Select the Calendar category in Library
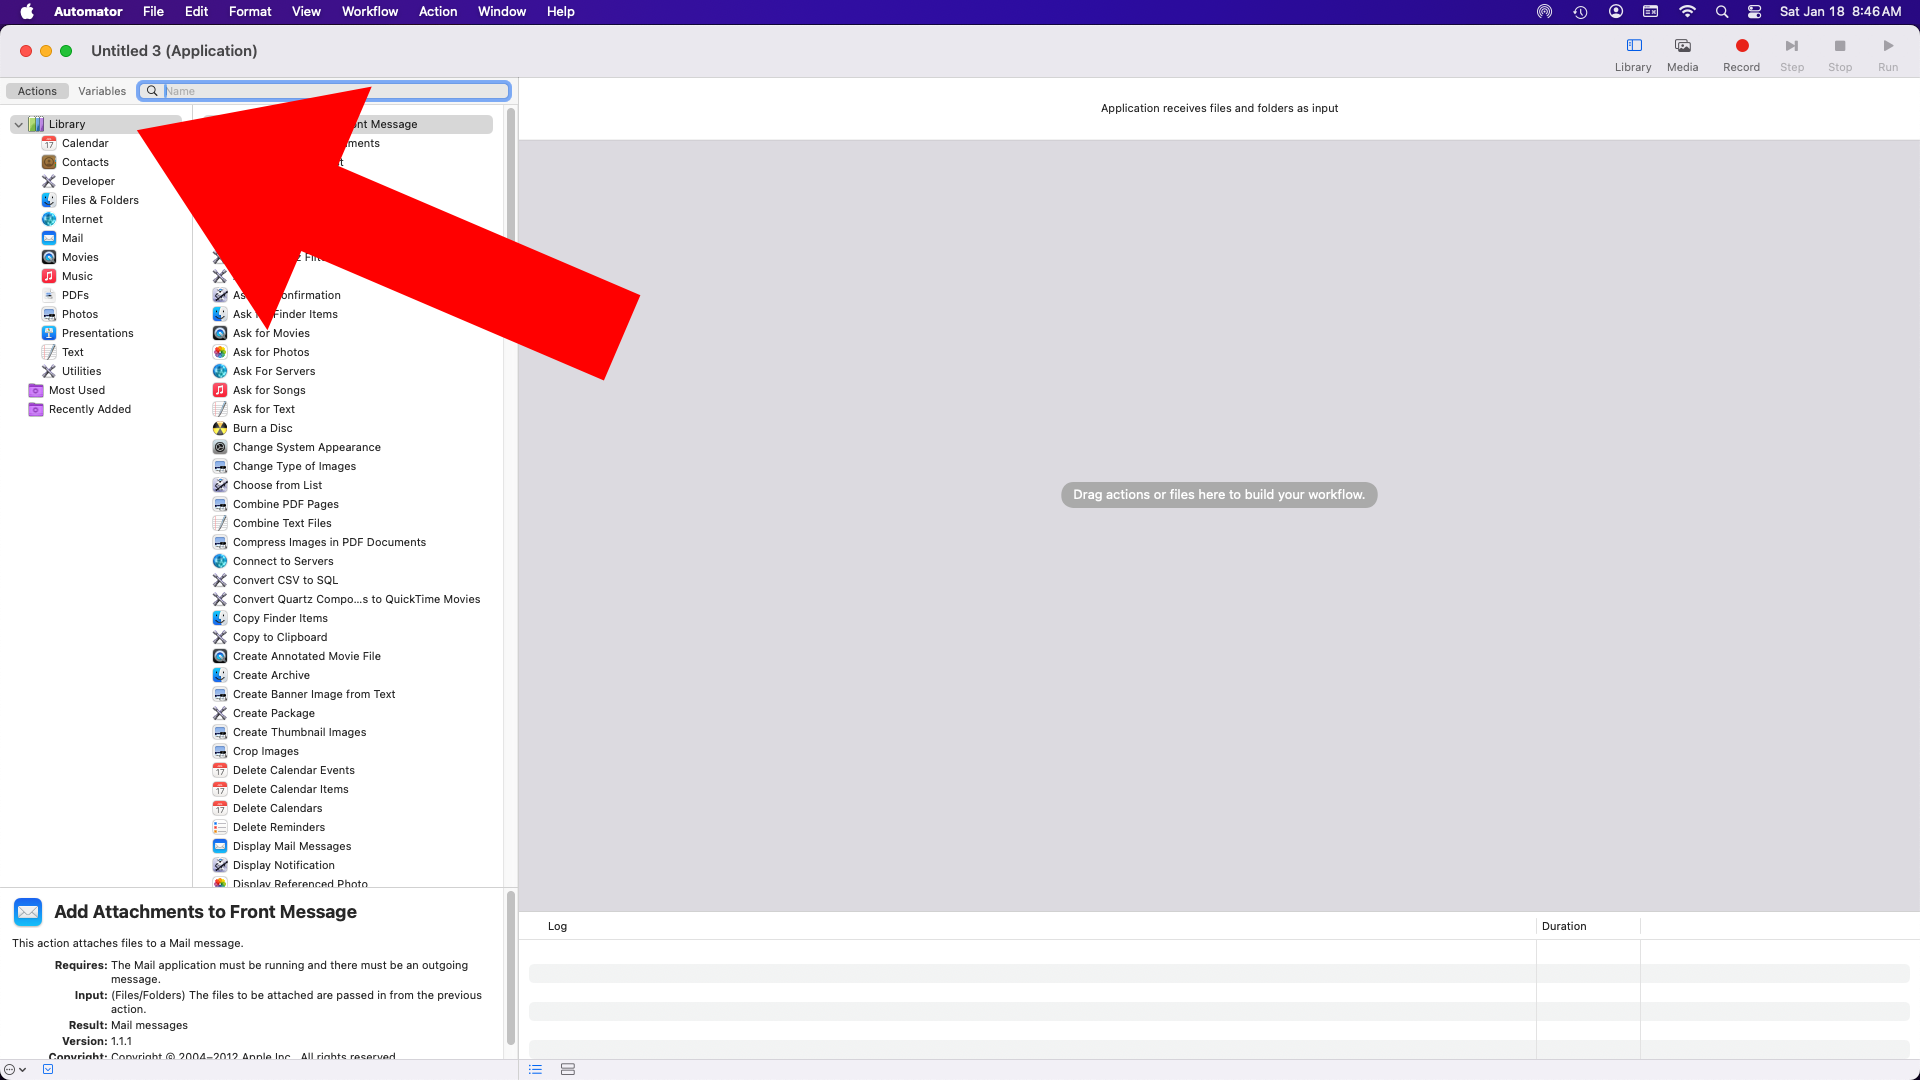Viewport: 1920px width, 1080px height. 85,143
